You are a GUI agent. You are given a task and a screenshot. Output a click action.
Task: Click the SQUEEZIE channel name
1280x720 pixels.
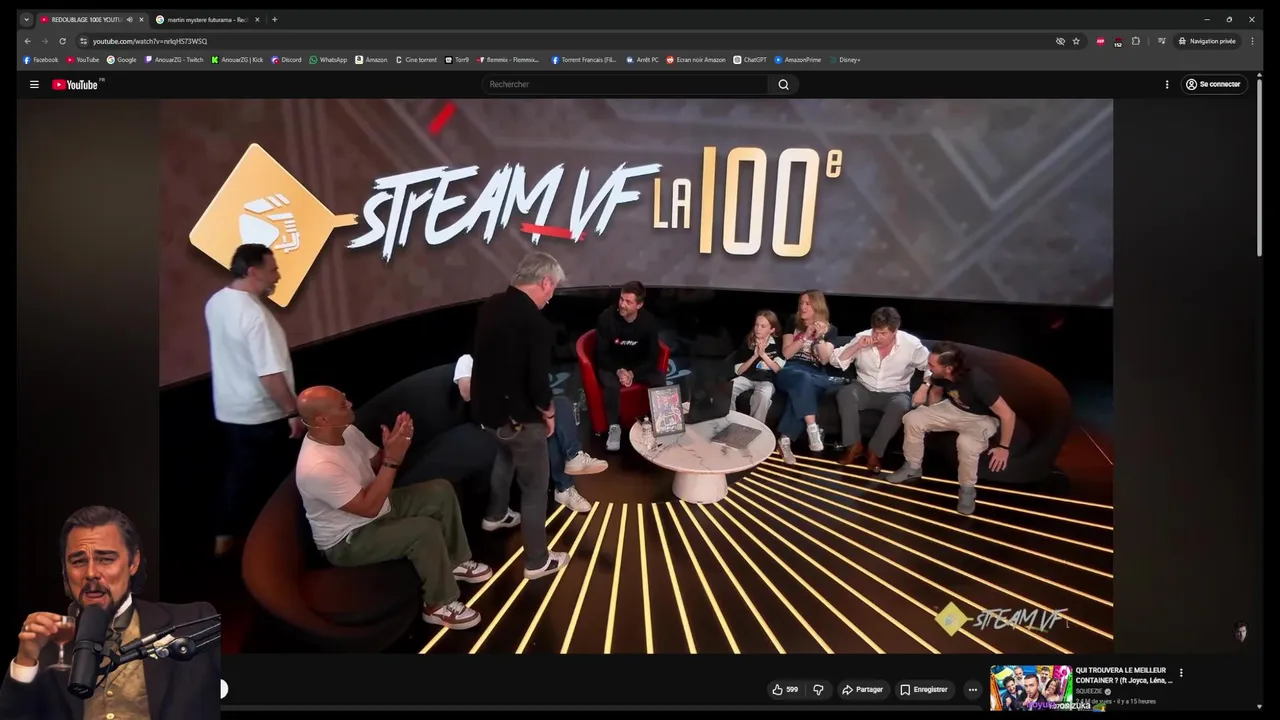tap(1089, 691)
